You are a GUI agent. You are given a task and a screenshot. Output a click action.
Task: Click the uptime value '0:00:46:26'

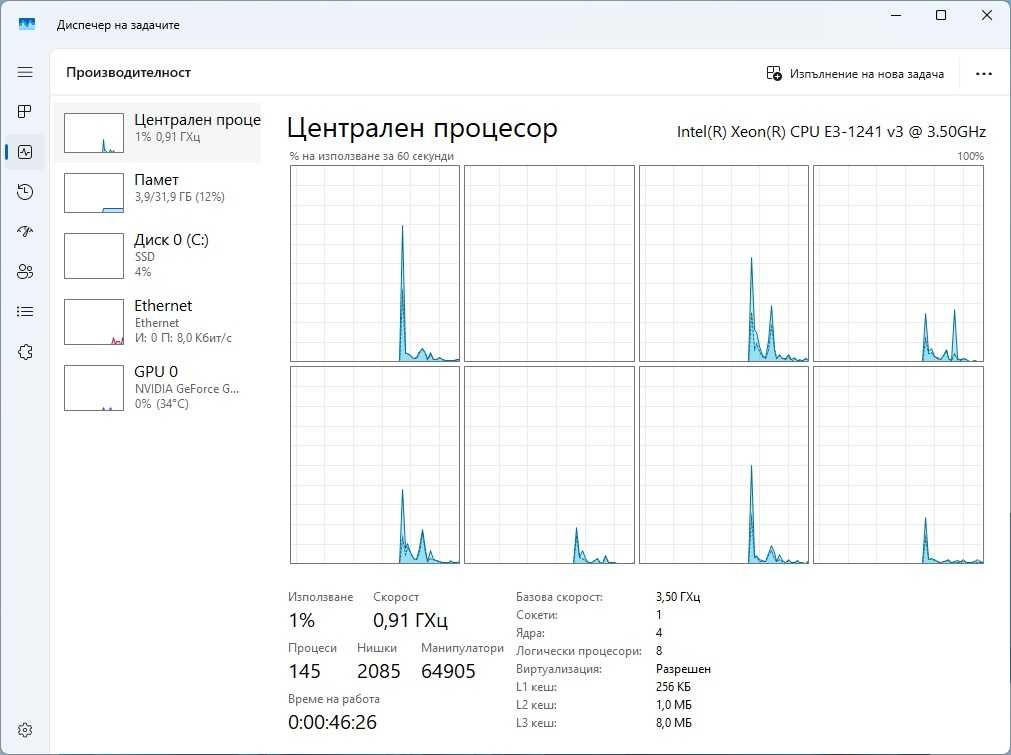(332, 722)
